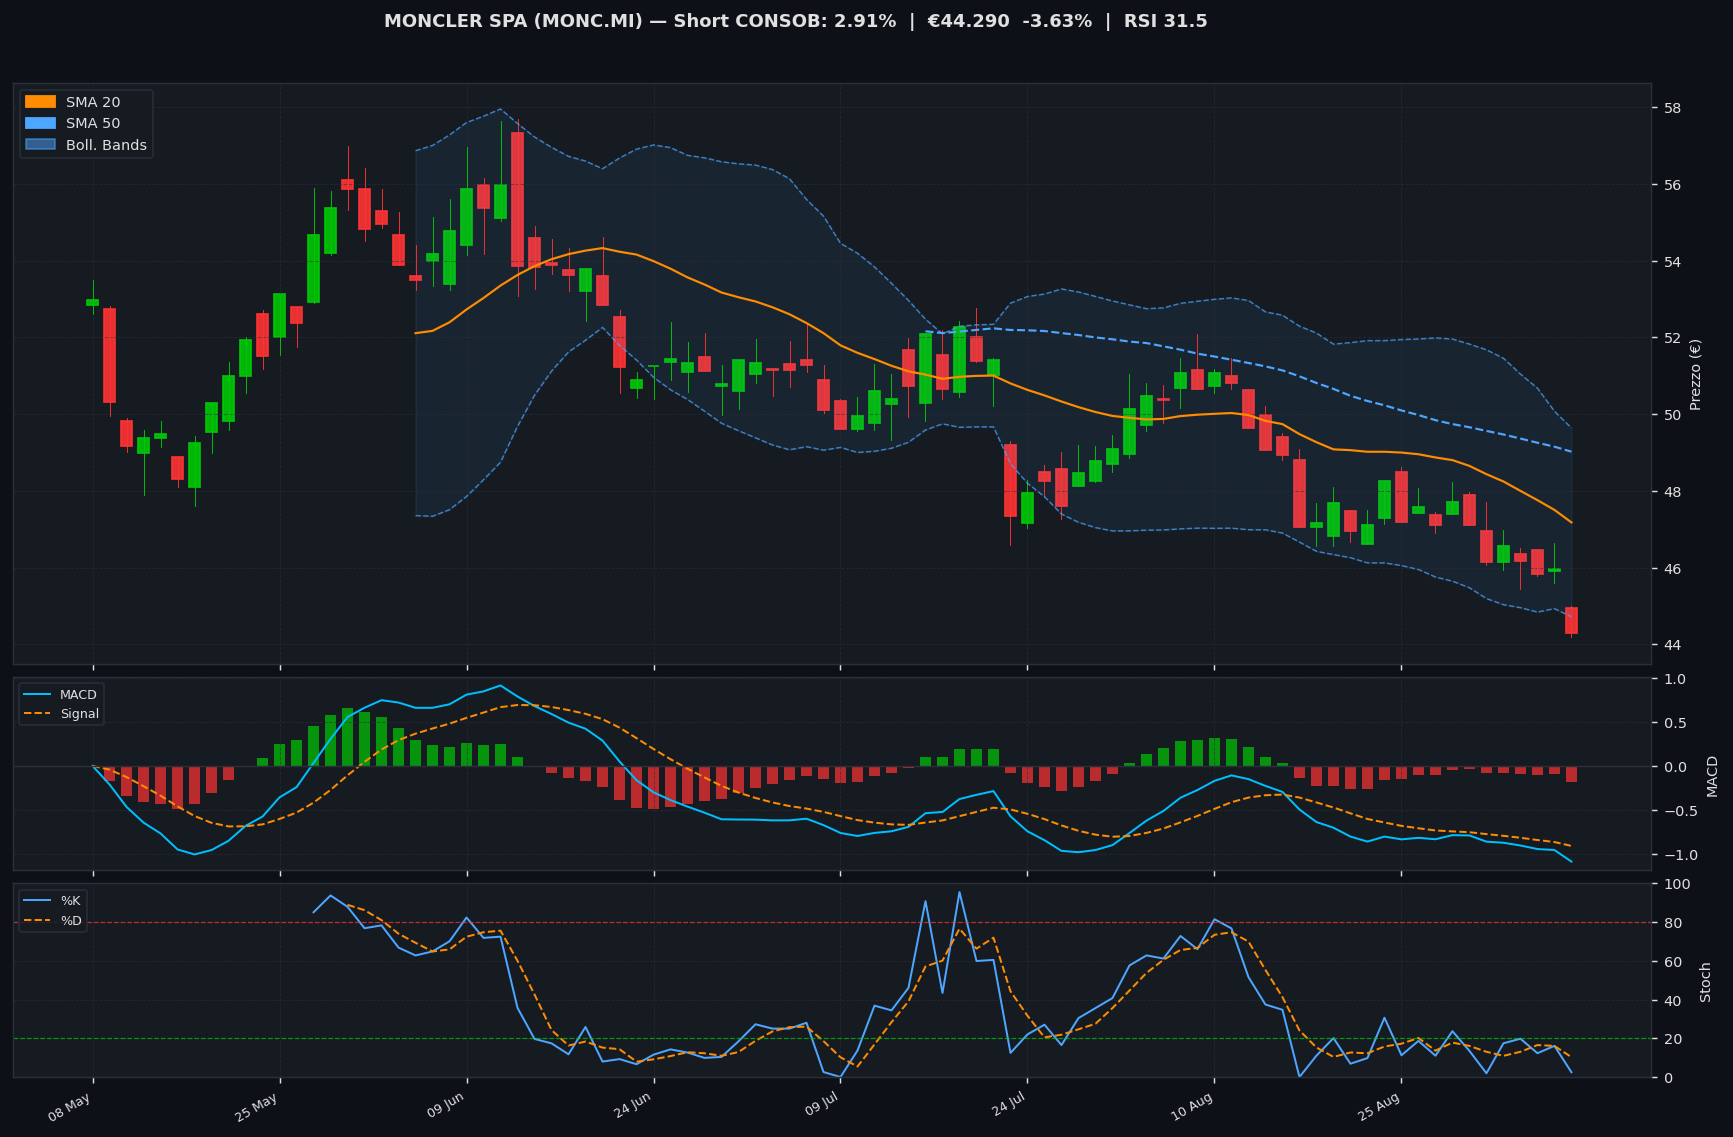Click 'Short CONSOB: 2.91%' in the title

click(x=785, y=21)
